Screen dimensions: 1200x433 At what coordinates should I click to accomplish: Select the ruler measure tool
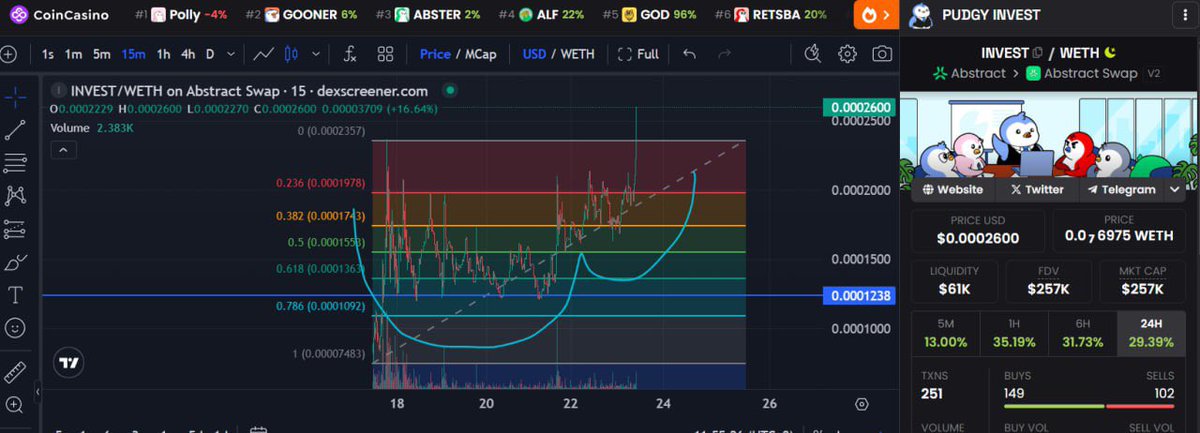15,372
